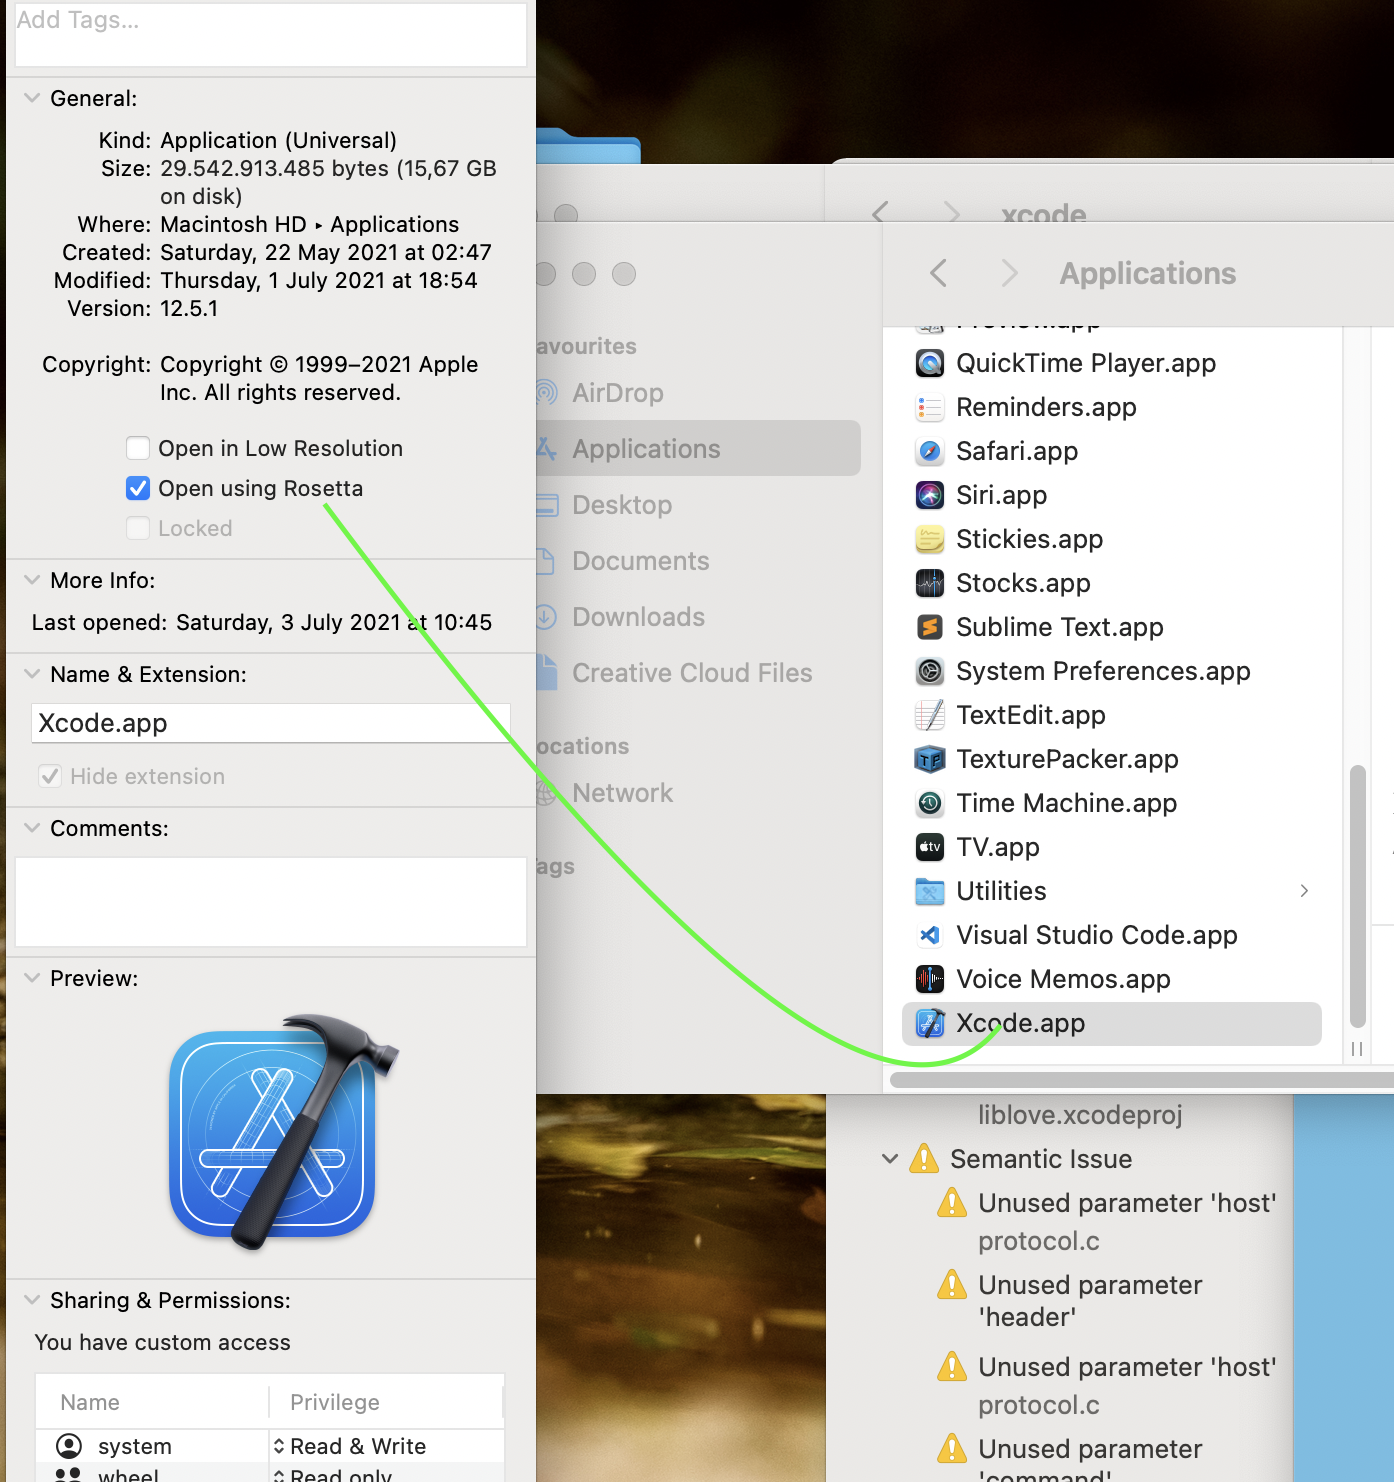Click the QuickTime Player.app file name
The width and height of the screenshot is (1394, 1482).
tap(1086, 363)
